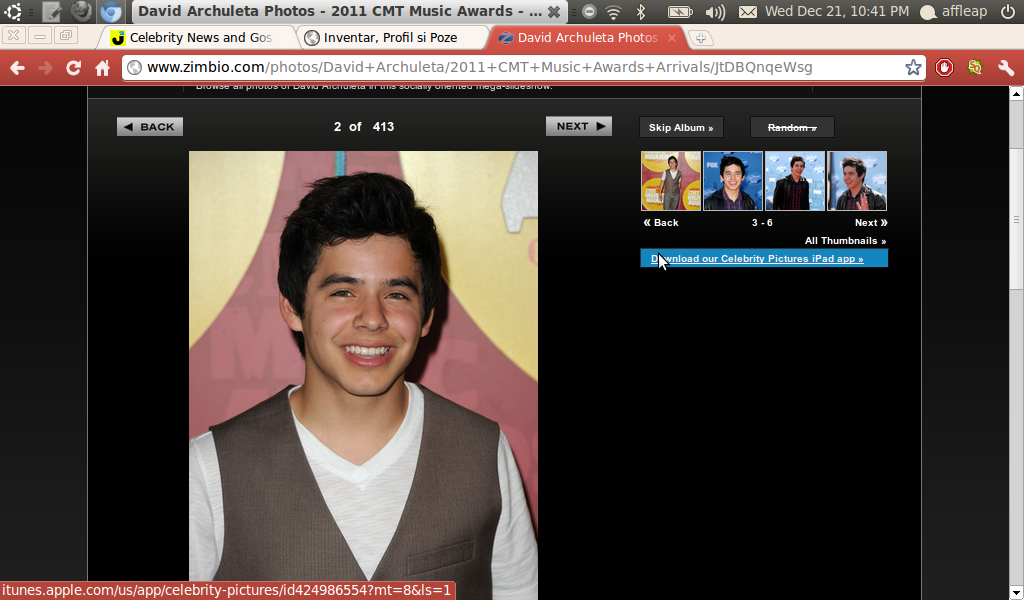
Task: Open thumbnail with FOX logo blue backdrop
Action: point(733,181)
